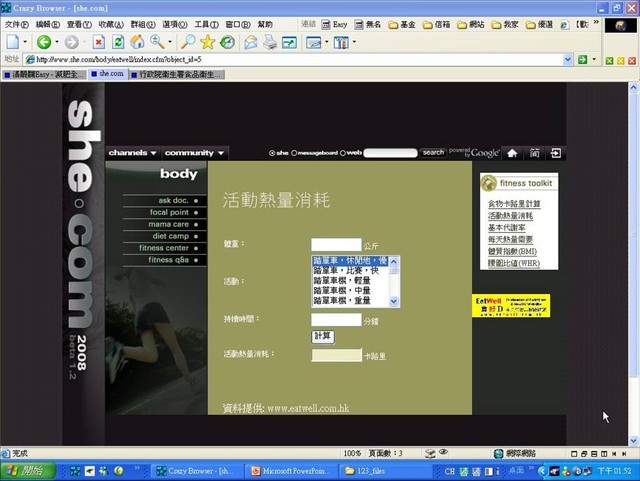
Task: Click the zoom magnifier toolbar icon
Action: pyautogui.click(x=157, y=42)
